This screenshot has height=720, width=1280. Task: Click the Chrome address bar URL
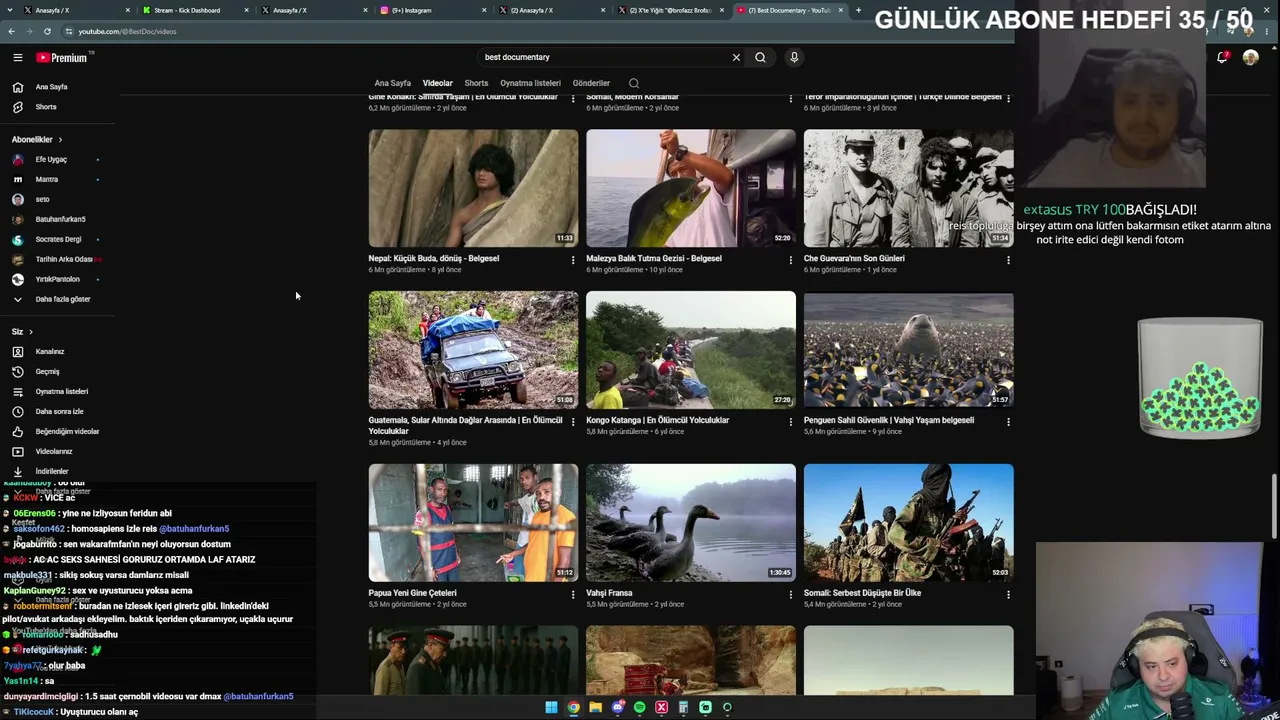pos(127,31)
